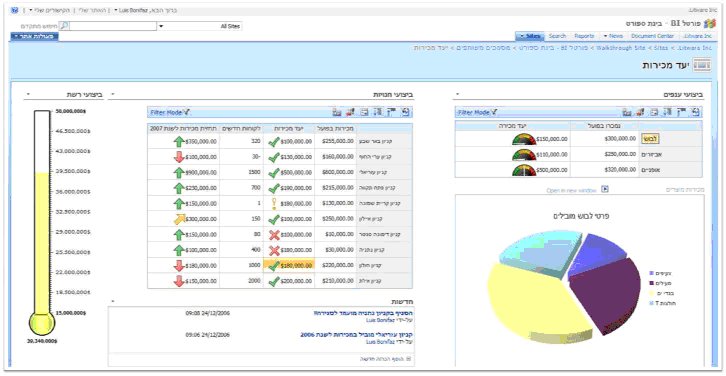The image size is (726, 376).
Task: Open the Document Center tab
Action: [x=652, y=36]
